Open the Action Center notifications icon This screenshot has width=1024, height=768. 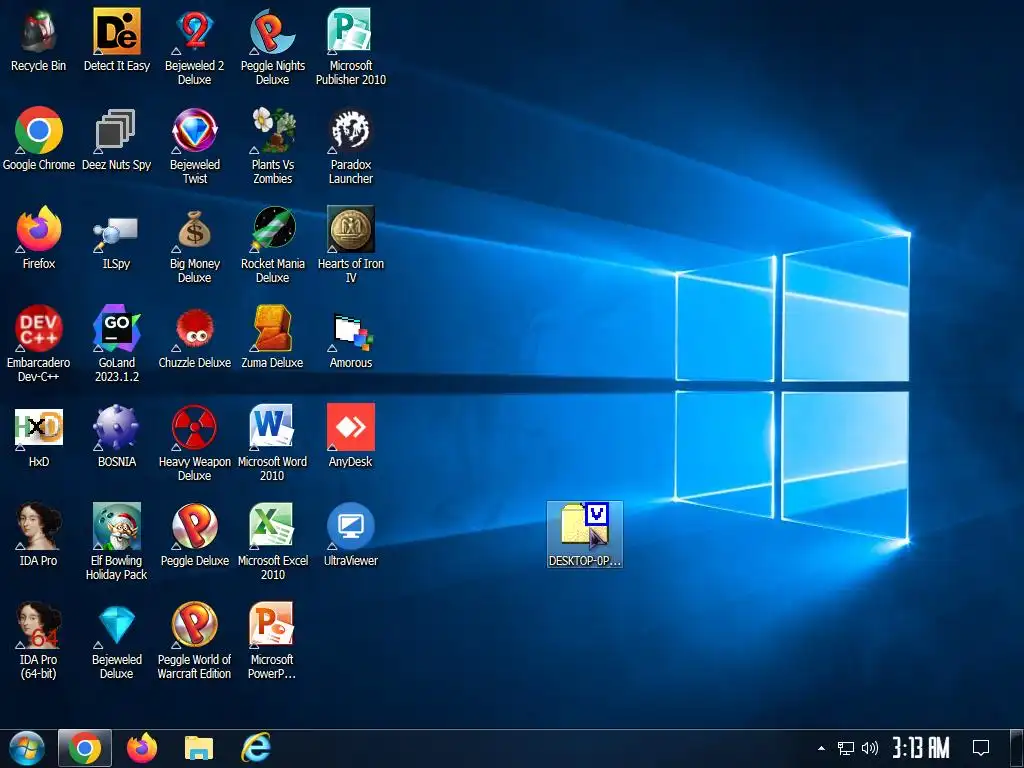[x=981, y=748]
